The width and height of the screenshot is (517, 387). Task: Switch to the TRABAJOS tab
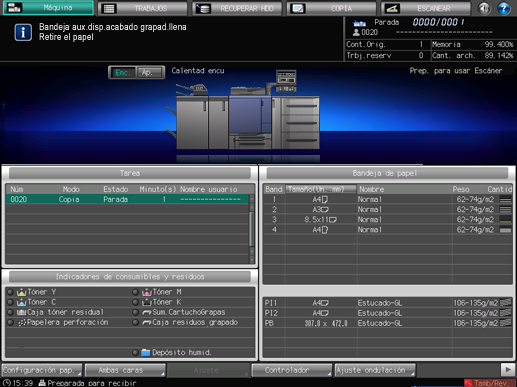(x=143, y=8)
